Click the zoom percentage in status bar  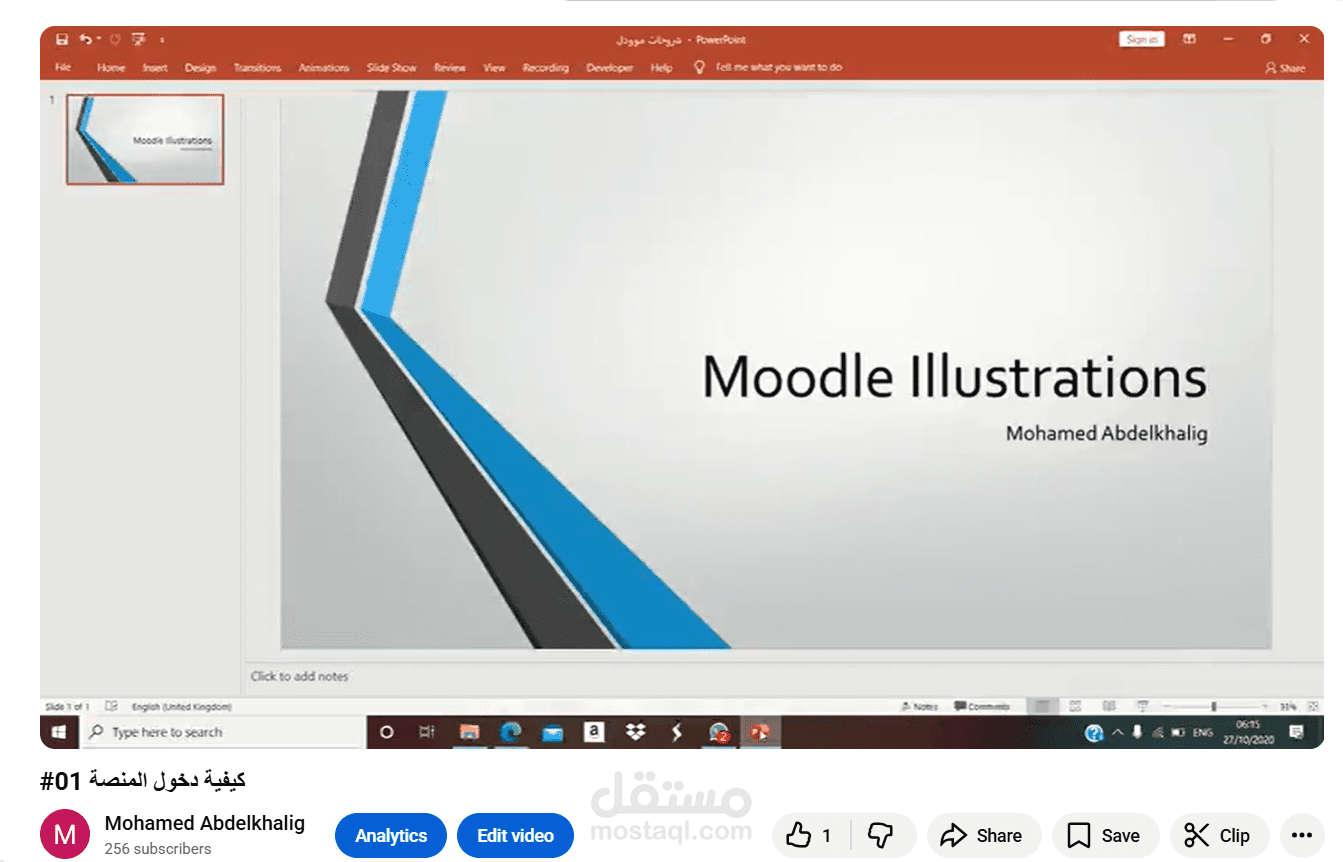coord(1288,707)
